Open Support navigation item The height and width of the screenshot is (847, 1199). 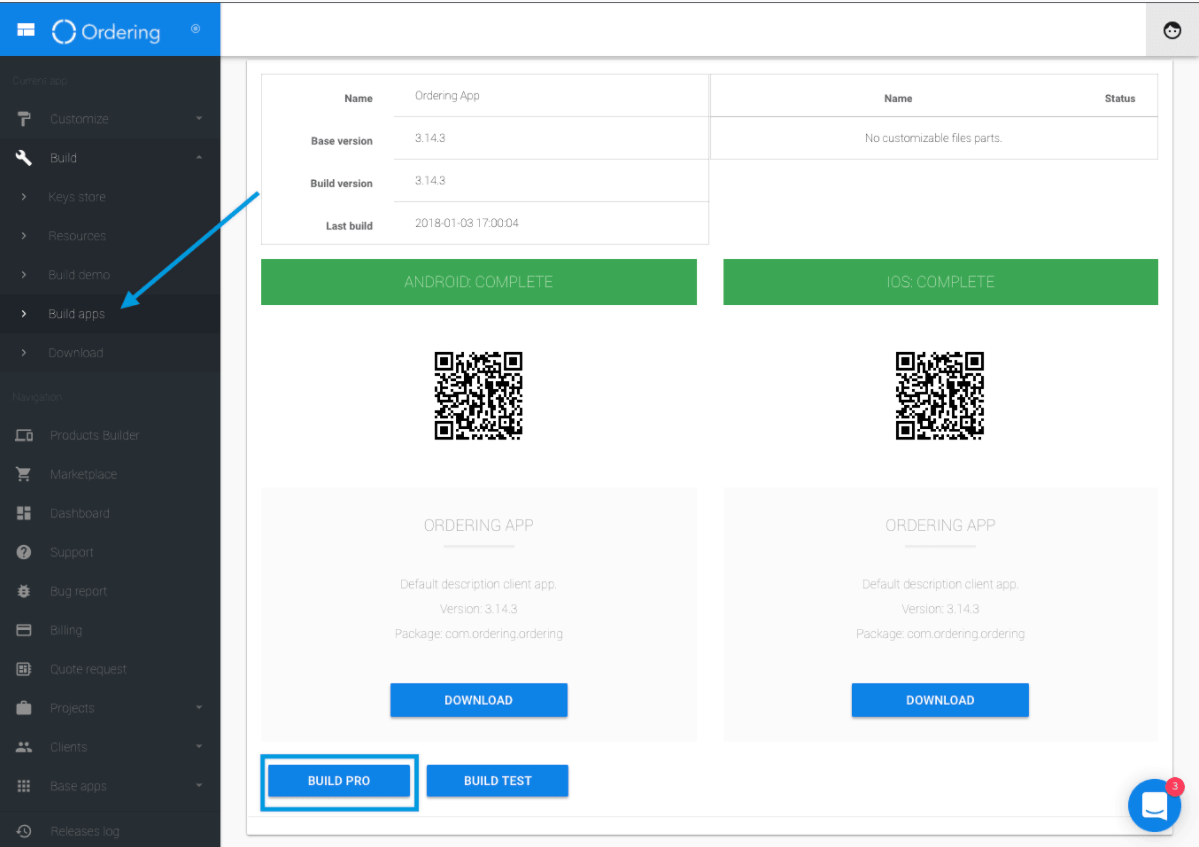tap(110, 552)
